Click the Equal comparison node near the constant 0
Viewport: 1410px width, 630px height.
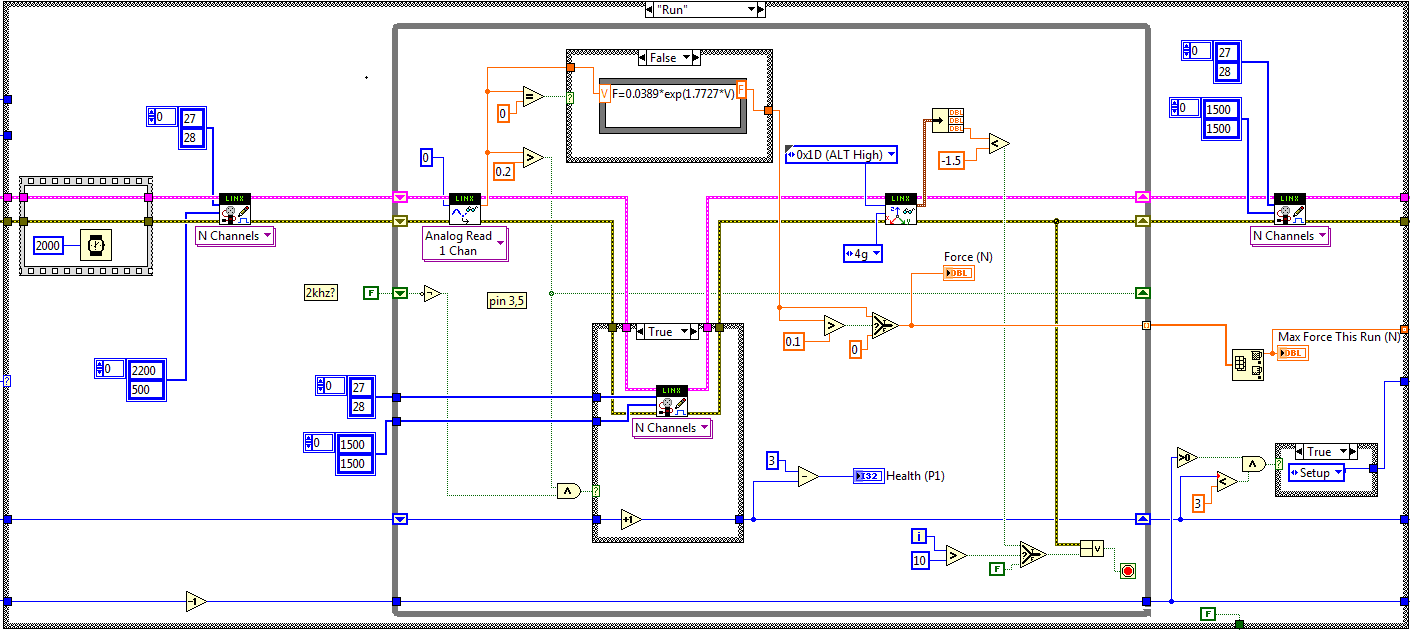click(532, 96)
